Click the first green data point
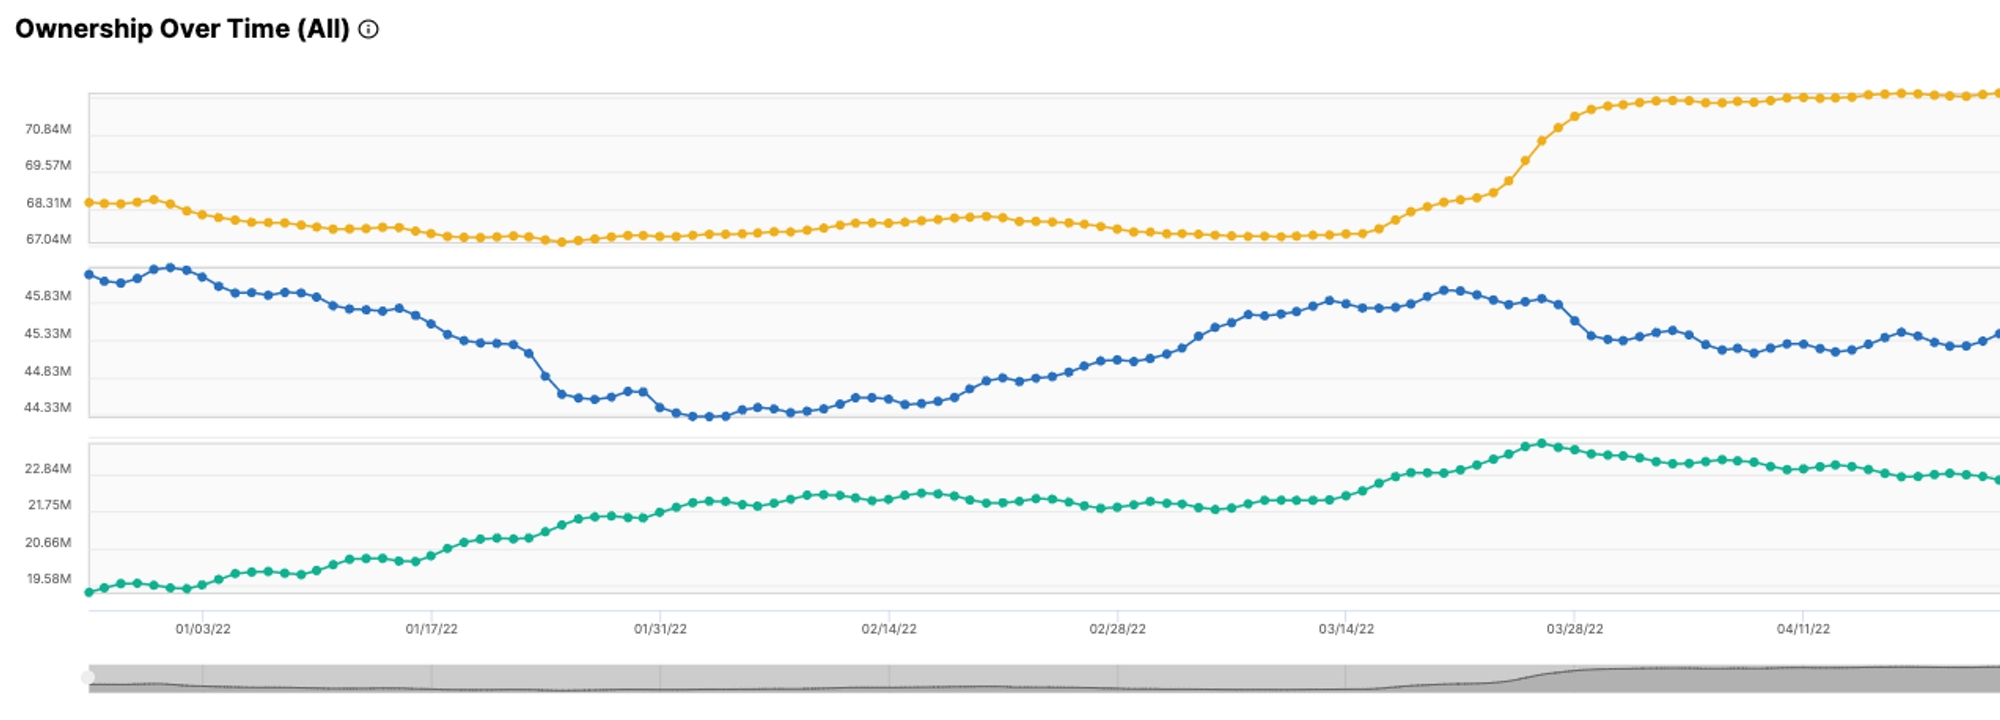This screenshot has height=720, width=2000. pos(89,592)
